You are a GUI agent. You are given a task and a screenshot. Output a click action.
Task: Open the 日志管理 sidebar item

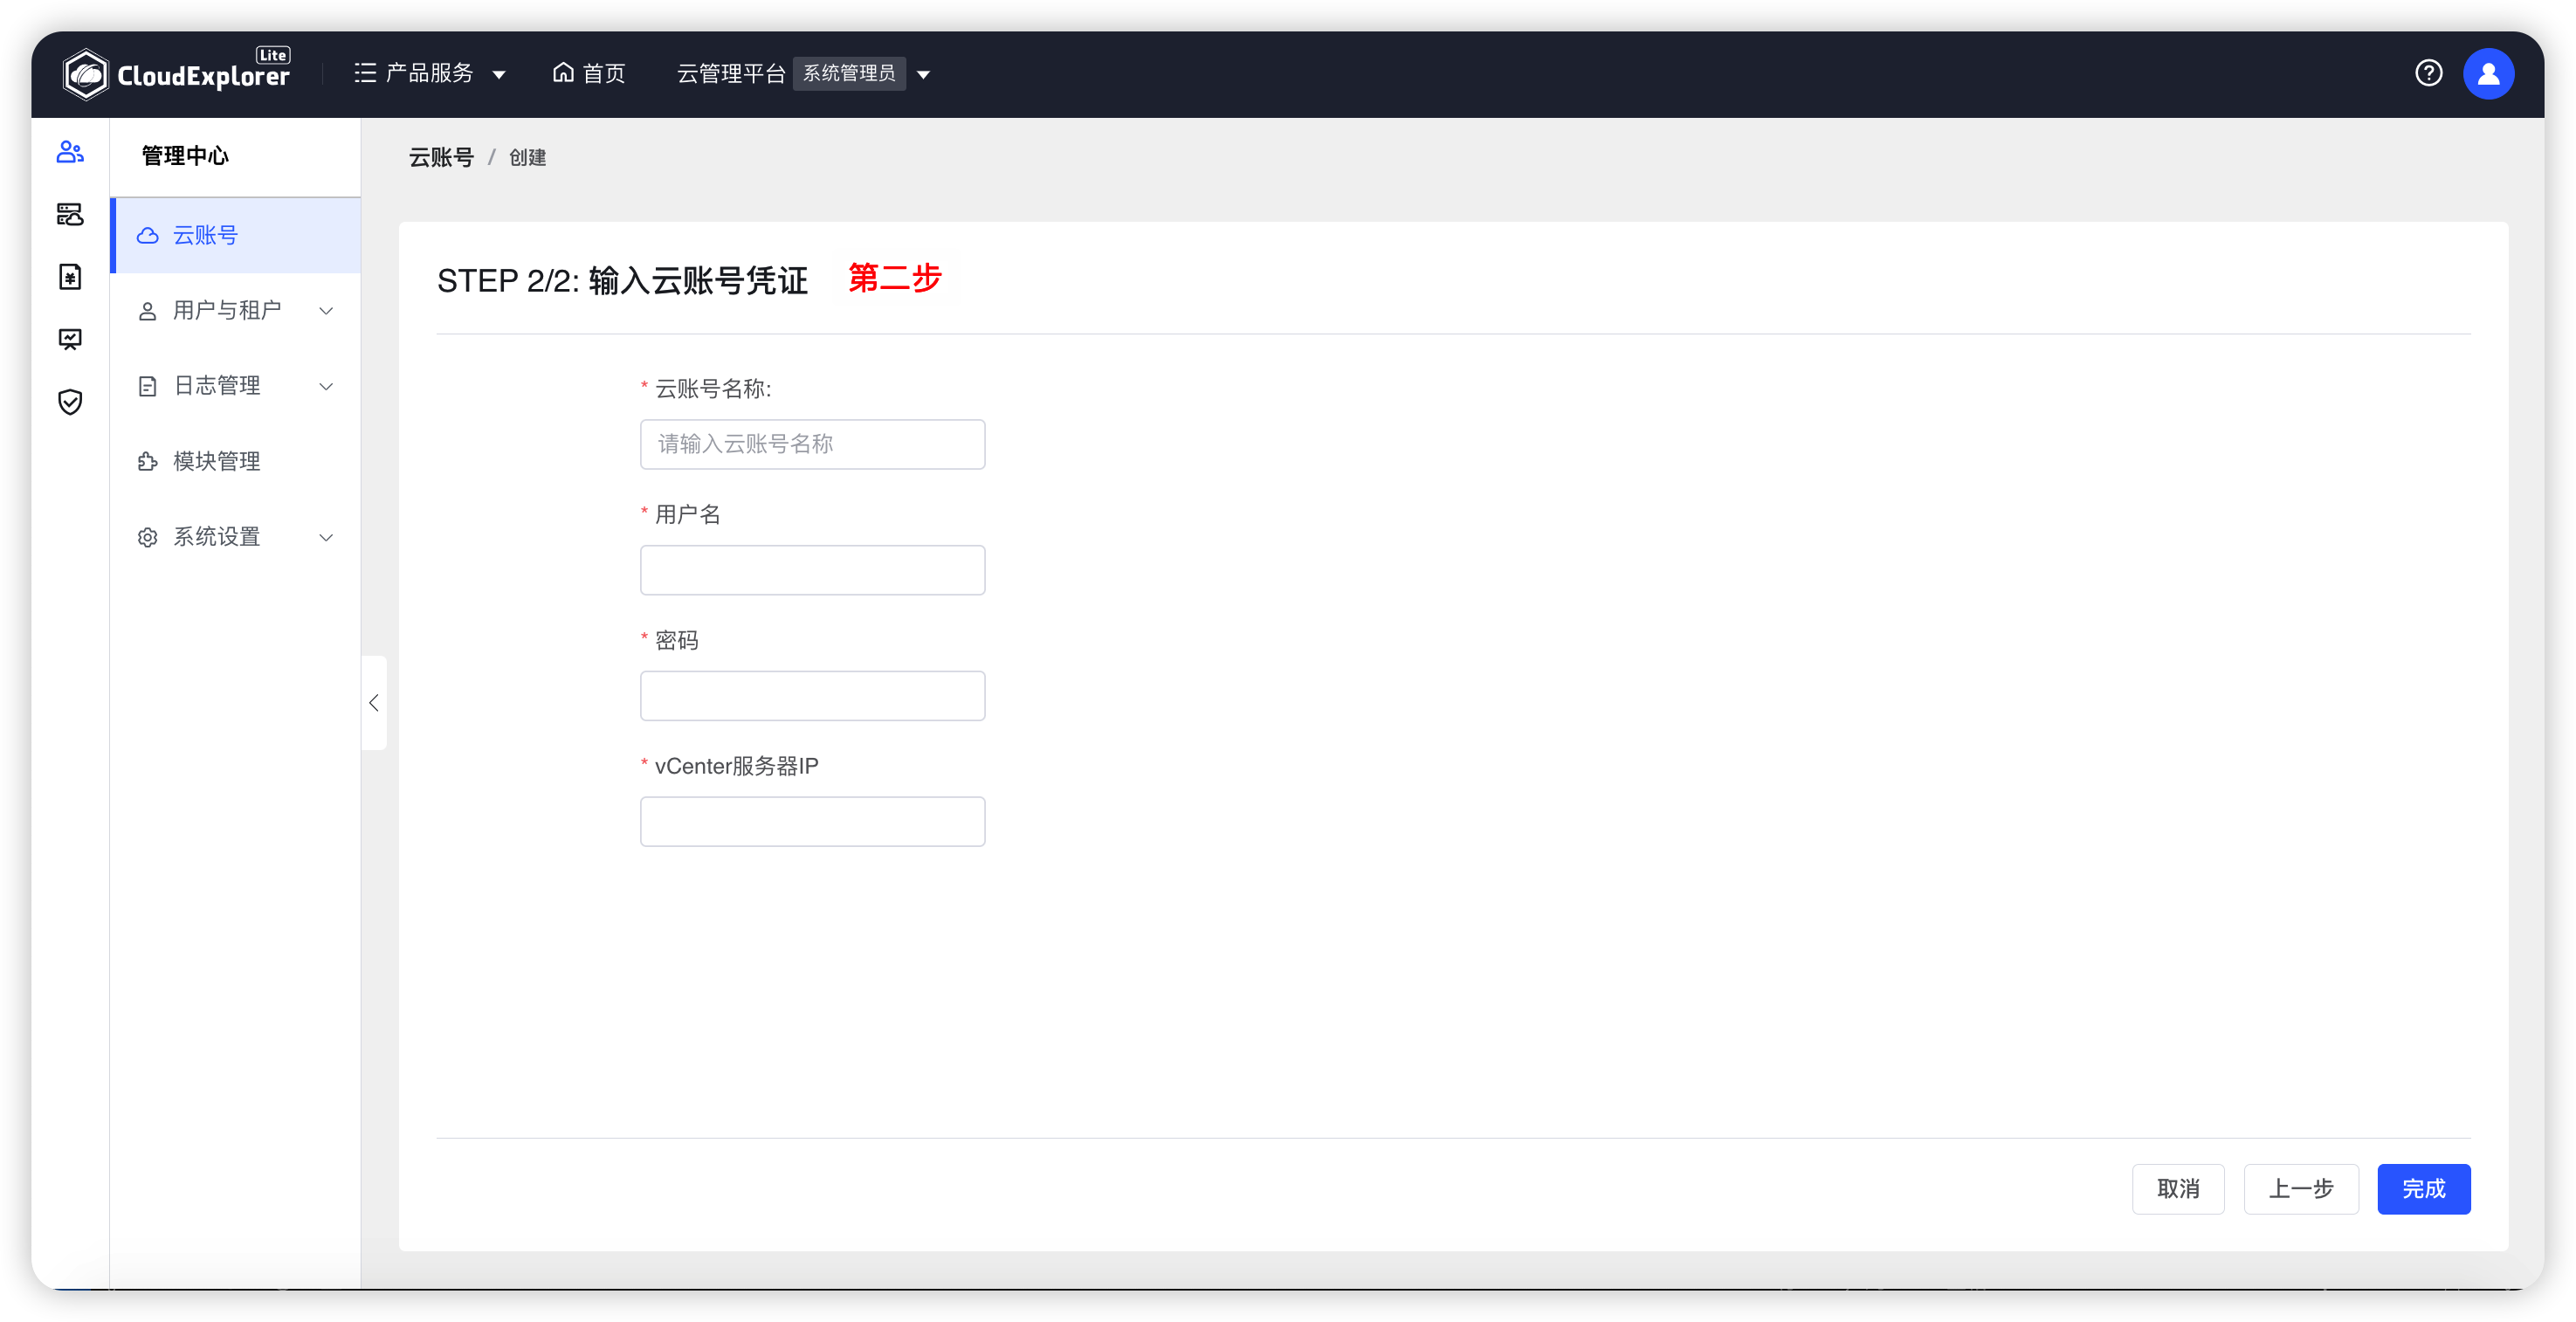236,386
